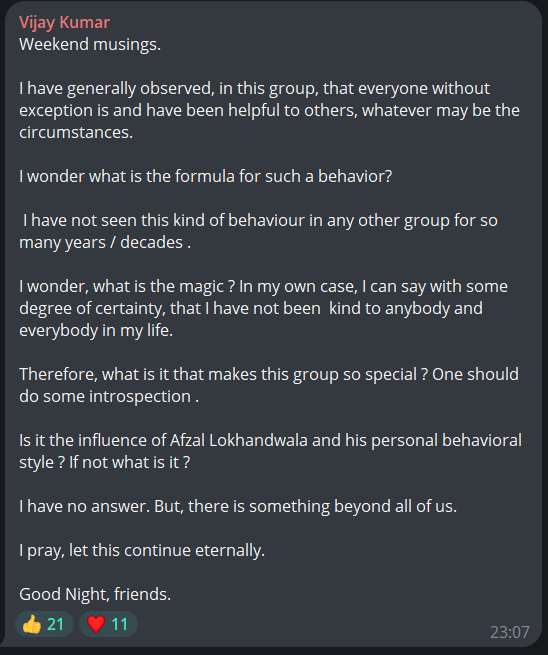Click the 'everybody in my life.' line
The width and height of the screenshot is (548, 655).
96,330
